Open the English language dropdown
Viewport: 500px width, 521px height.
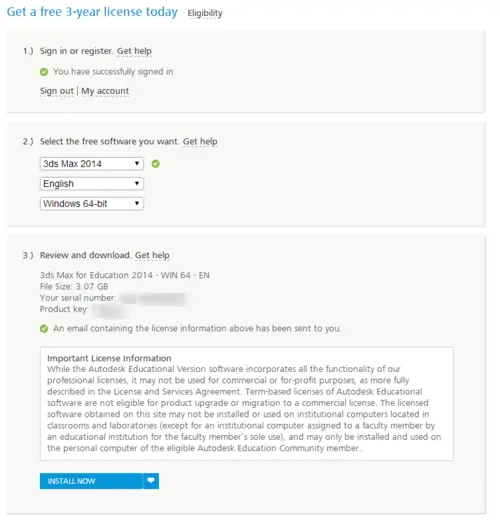click(x=92, y=184)
